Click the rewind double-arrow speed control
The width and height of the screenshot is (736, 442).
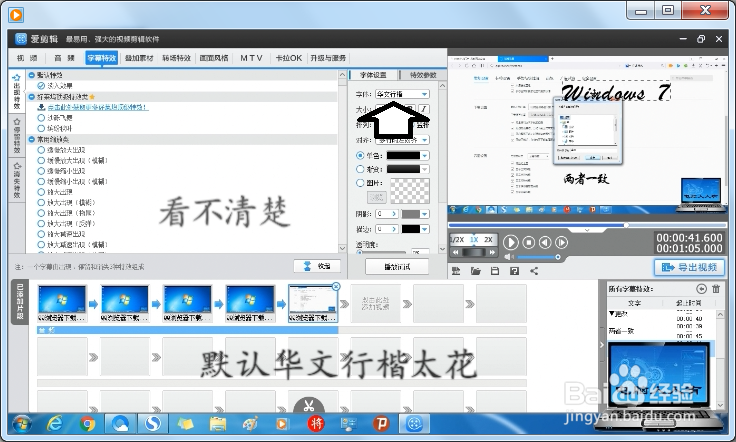[x=455, y=252]
